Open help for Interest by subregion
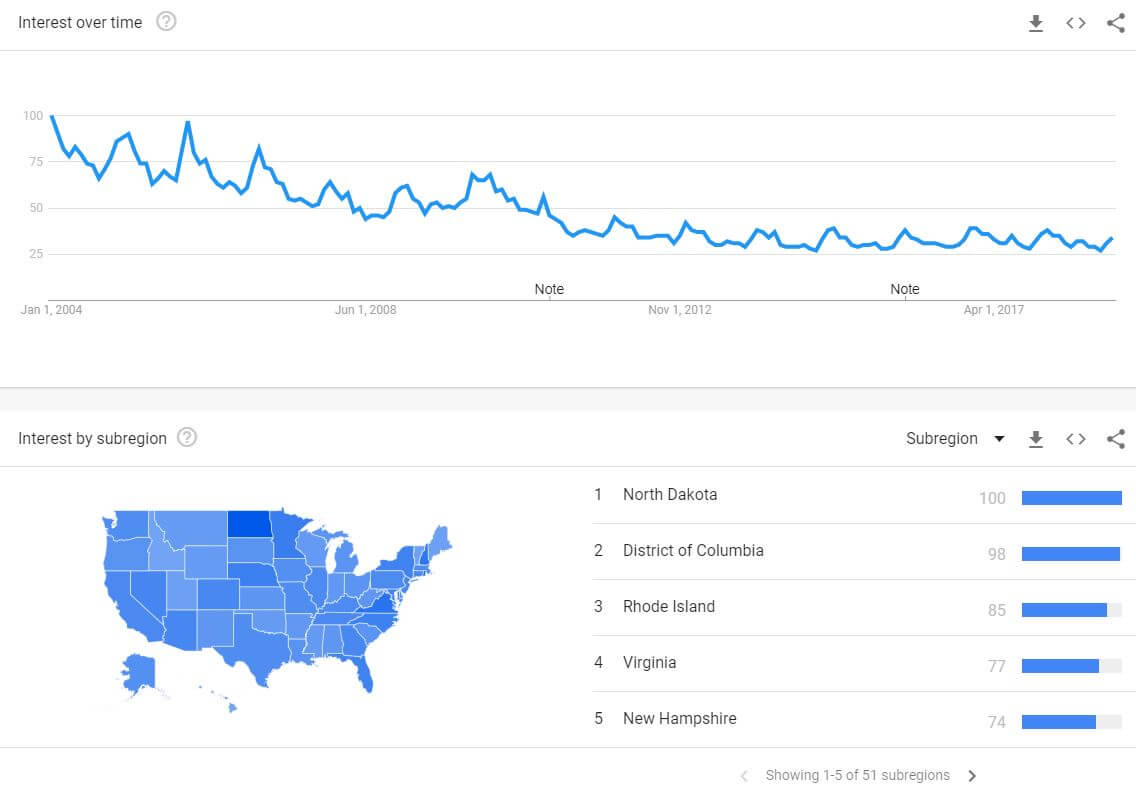This screenshot has width=1136, height=798. pos(186,438)
